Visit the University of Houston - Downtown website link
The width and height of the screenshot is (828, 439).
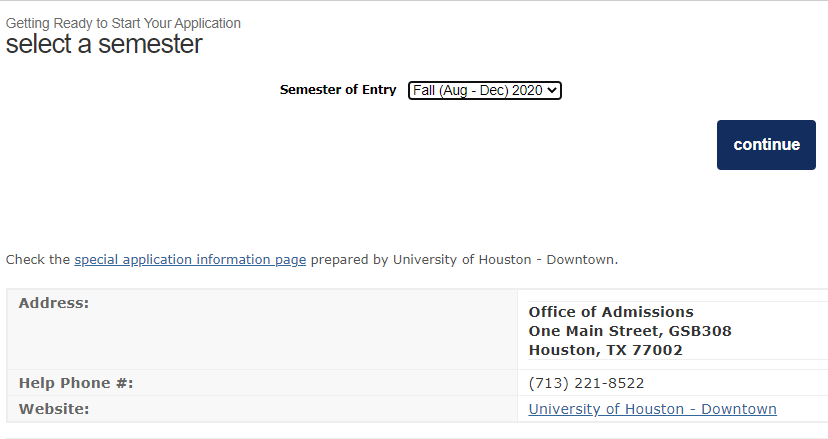coord(652,409)
